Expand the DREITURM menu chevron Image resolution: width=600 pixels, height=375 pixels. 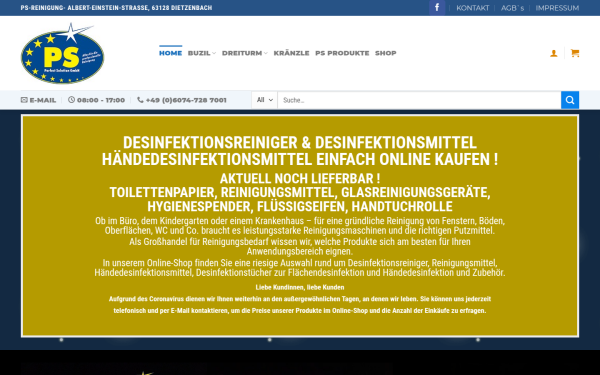coord(266,54)
